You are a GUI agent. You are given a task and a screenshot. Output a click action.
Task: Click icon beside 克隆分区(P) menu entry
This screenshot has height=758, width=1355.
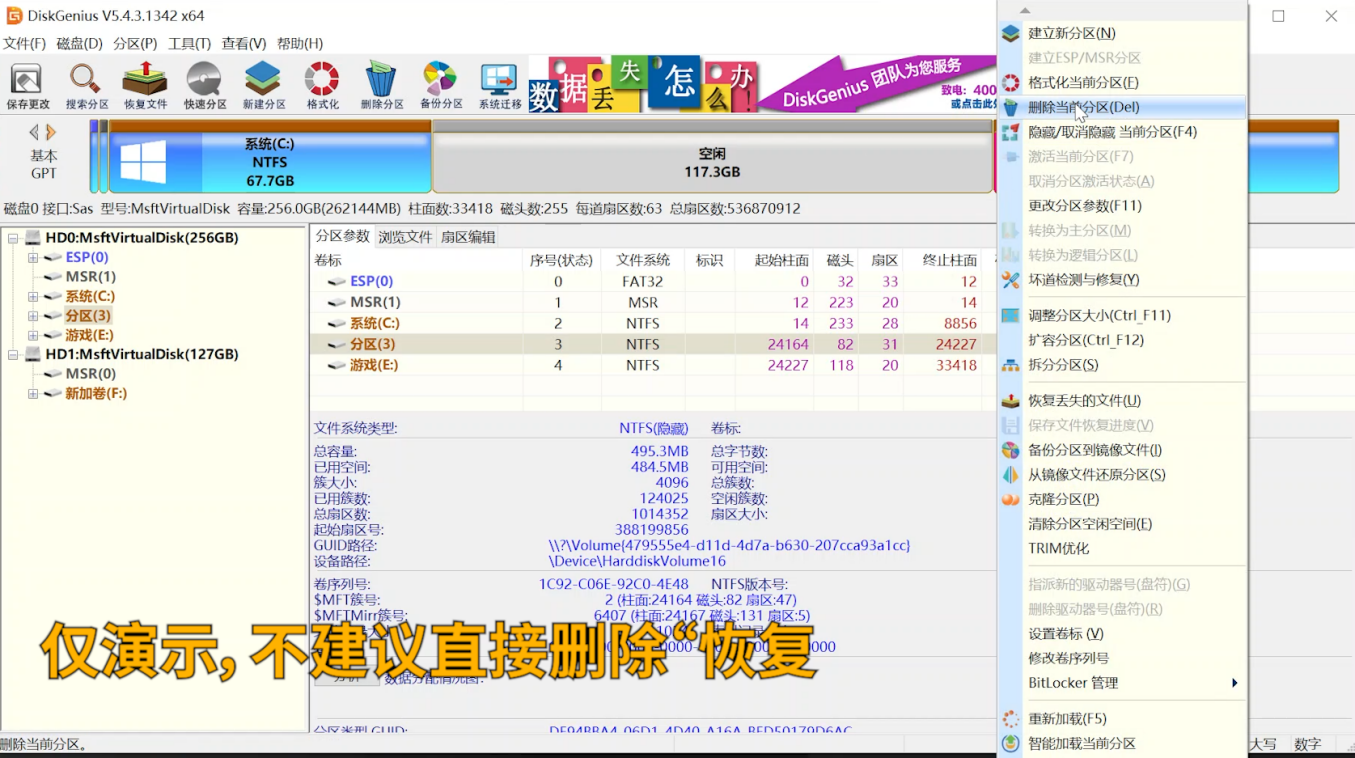click(1011, 499)
